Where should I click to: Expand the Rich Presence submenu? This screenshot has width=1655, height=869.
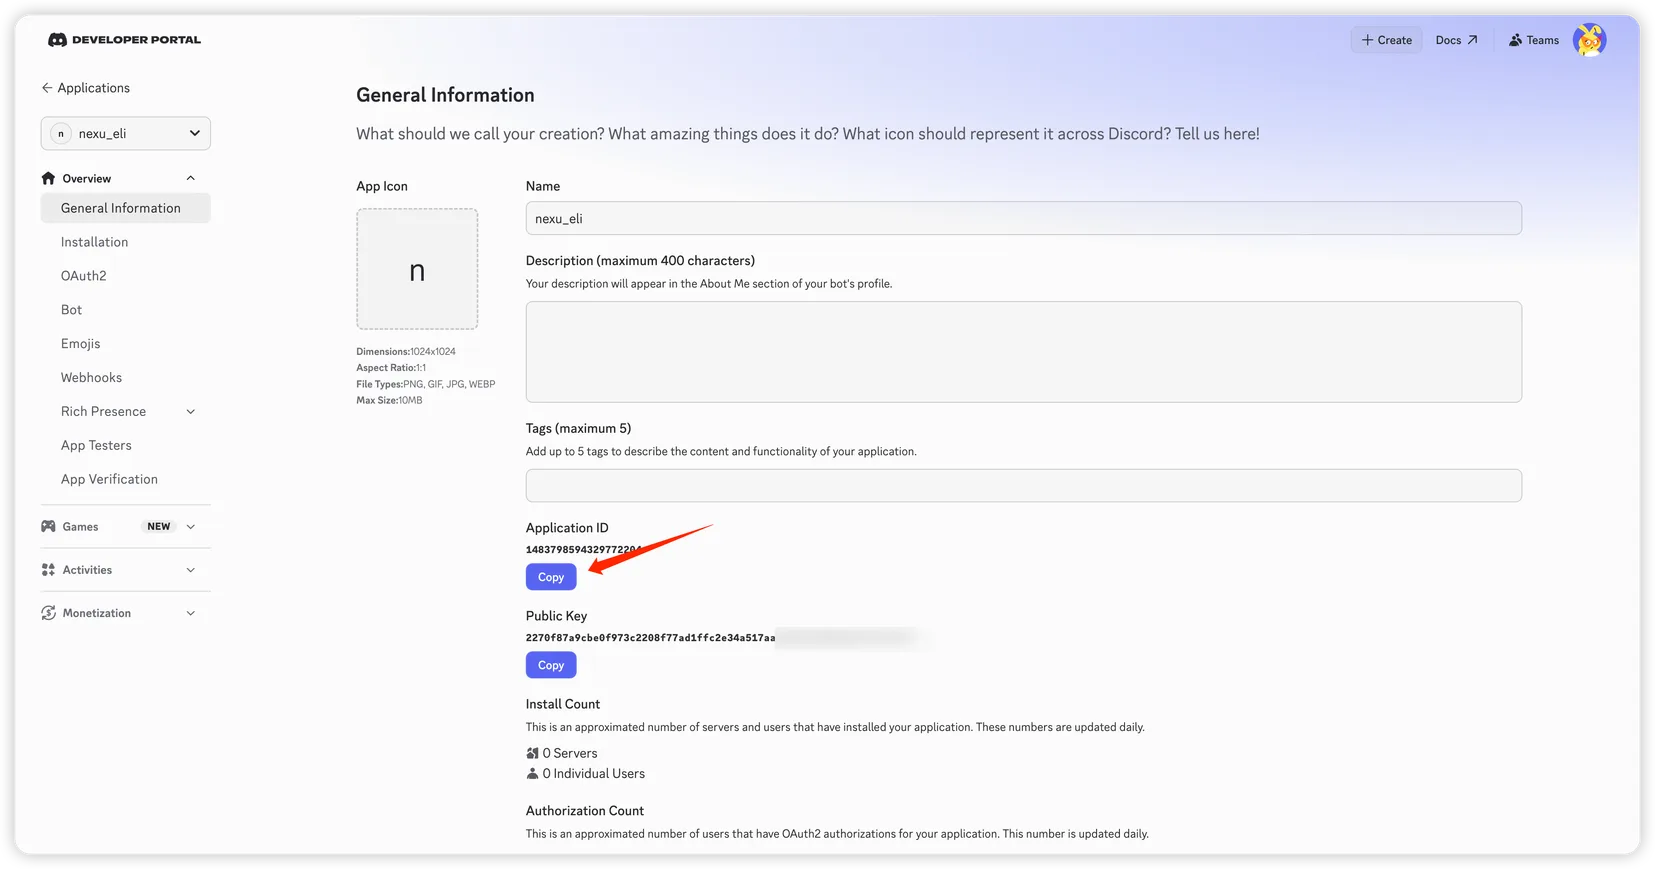point(191,412)
